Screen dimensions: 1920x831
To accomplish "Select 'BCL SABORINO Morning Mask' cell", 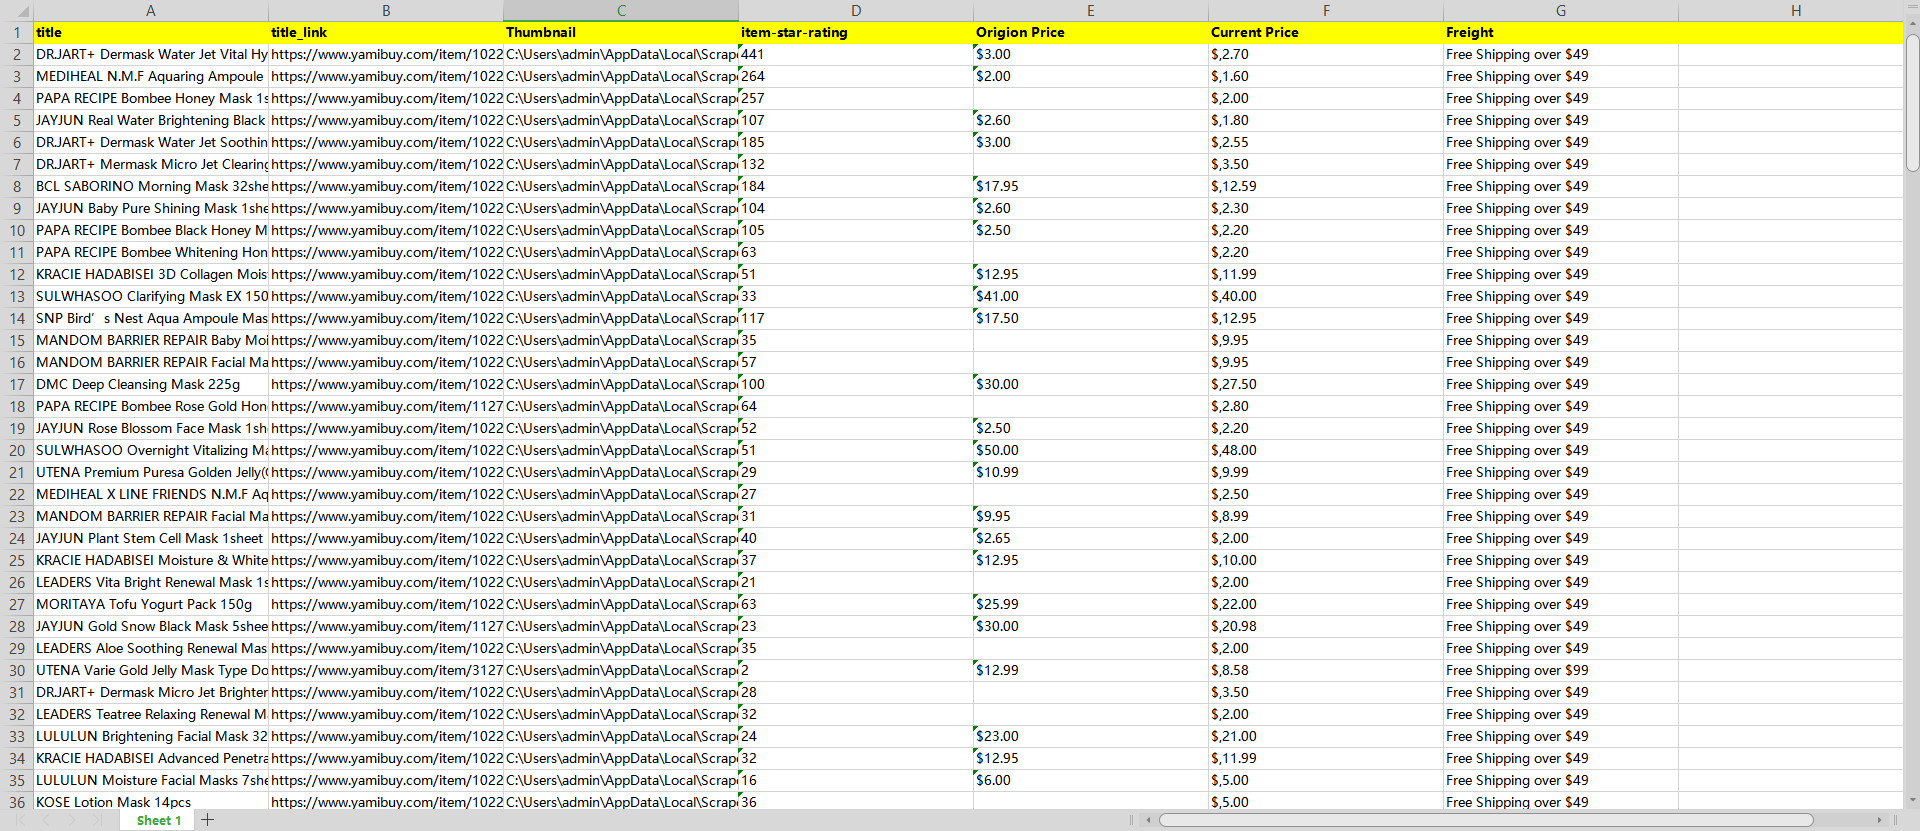I will [x=151, y=186].
